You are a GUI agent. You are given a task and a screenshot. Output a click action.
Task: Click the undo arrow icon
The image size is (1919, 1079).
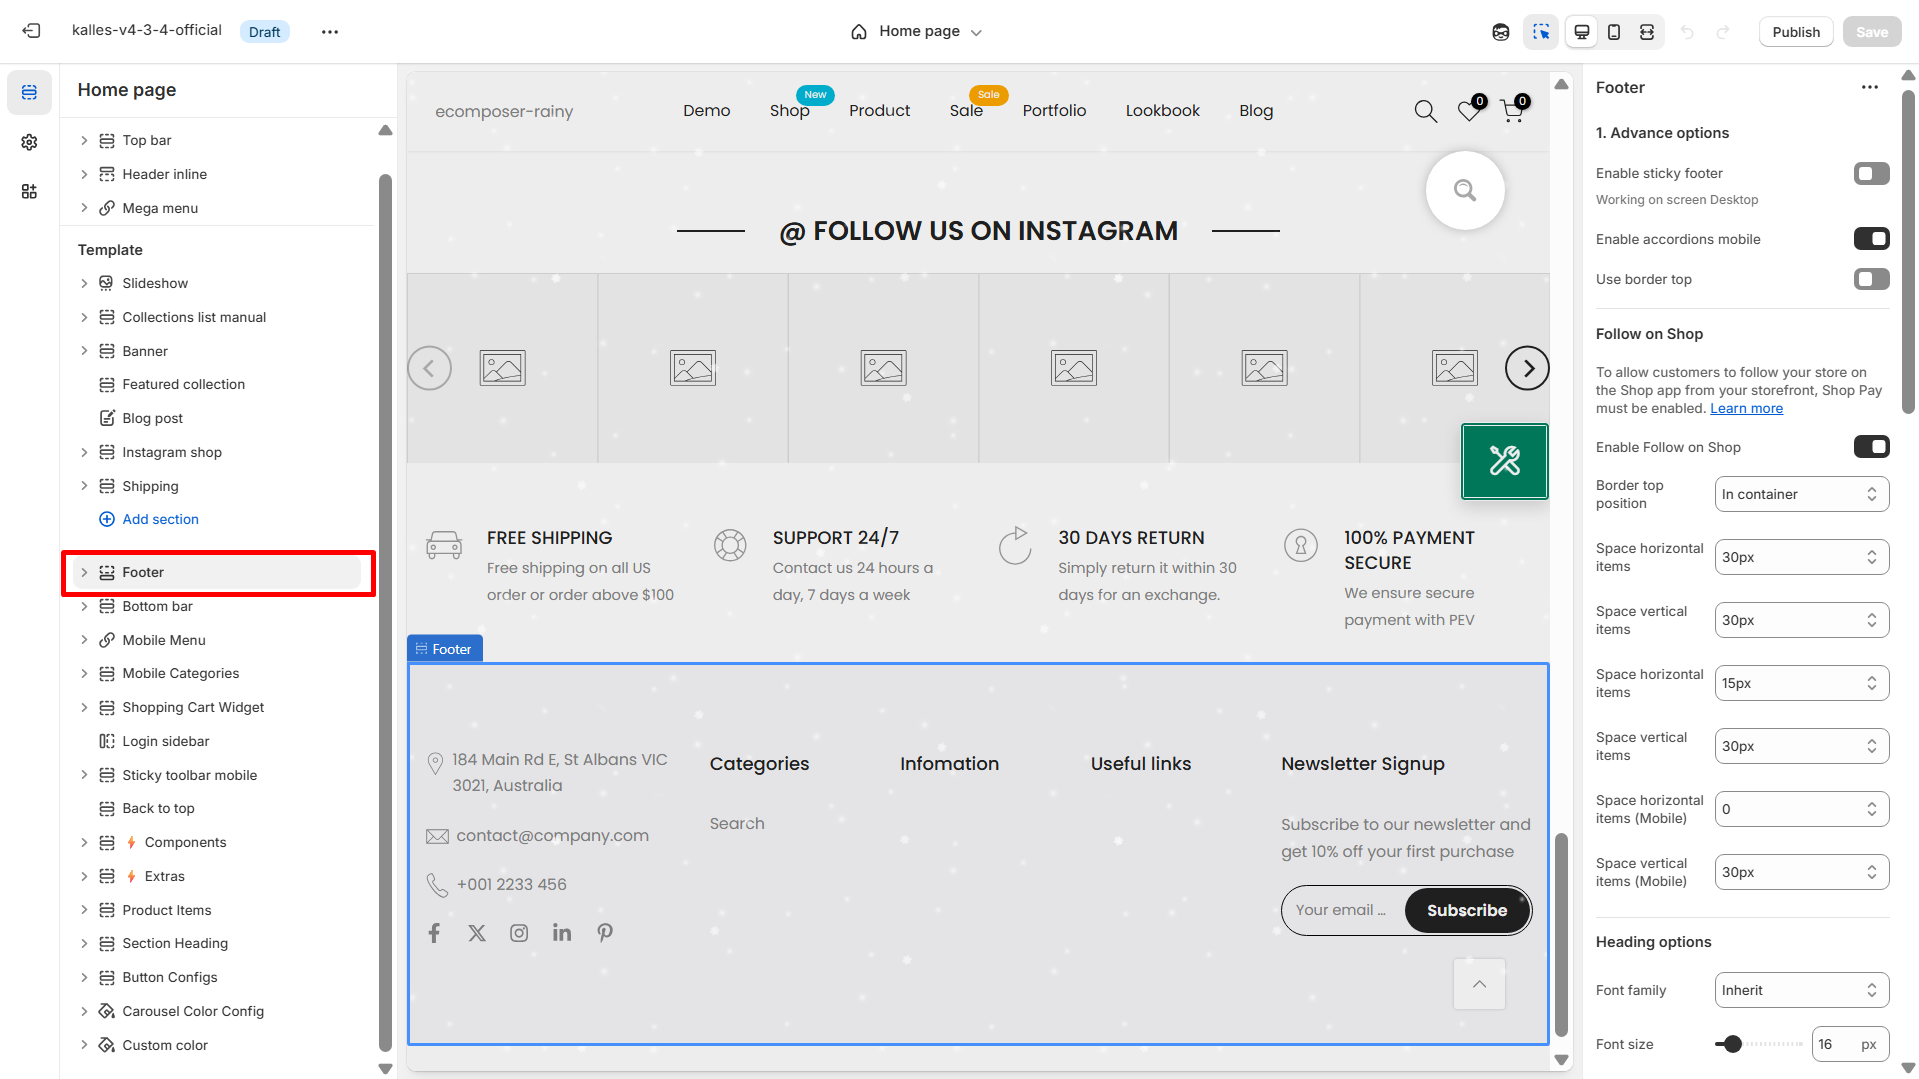1688,31
